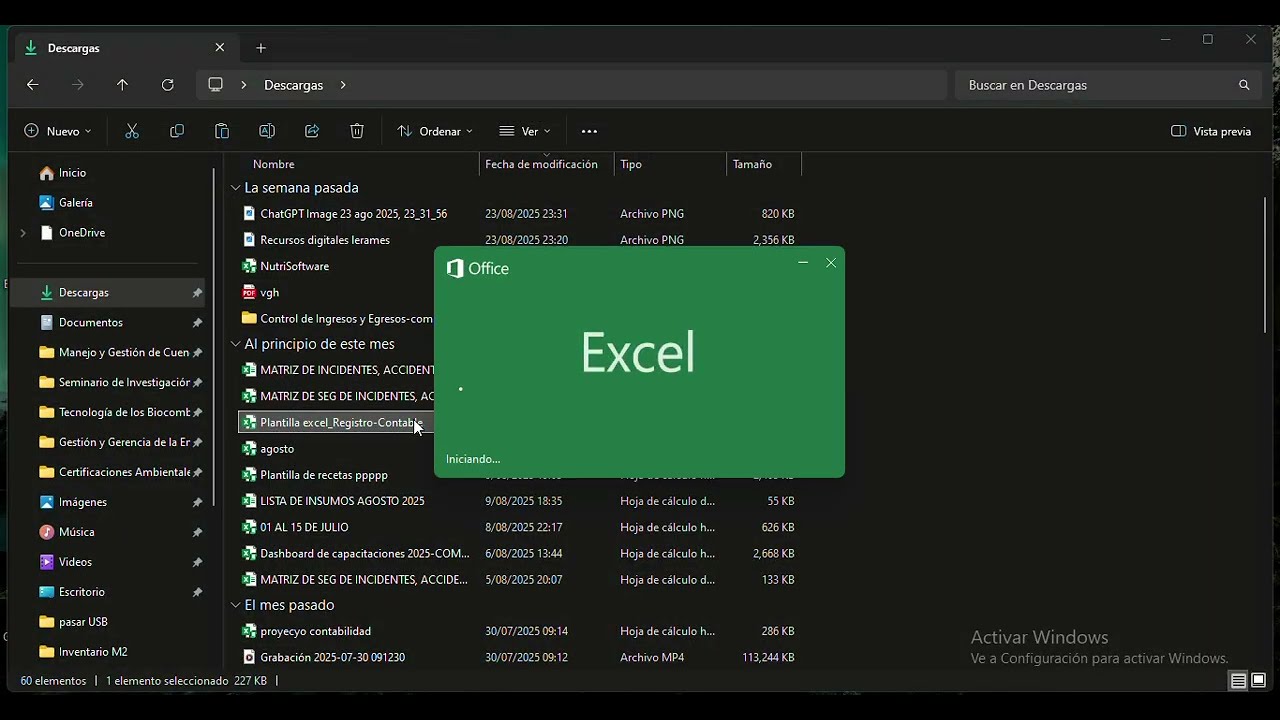Open a new tab with plus
The image size is (1280, 720).
(261, 48)
